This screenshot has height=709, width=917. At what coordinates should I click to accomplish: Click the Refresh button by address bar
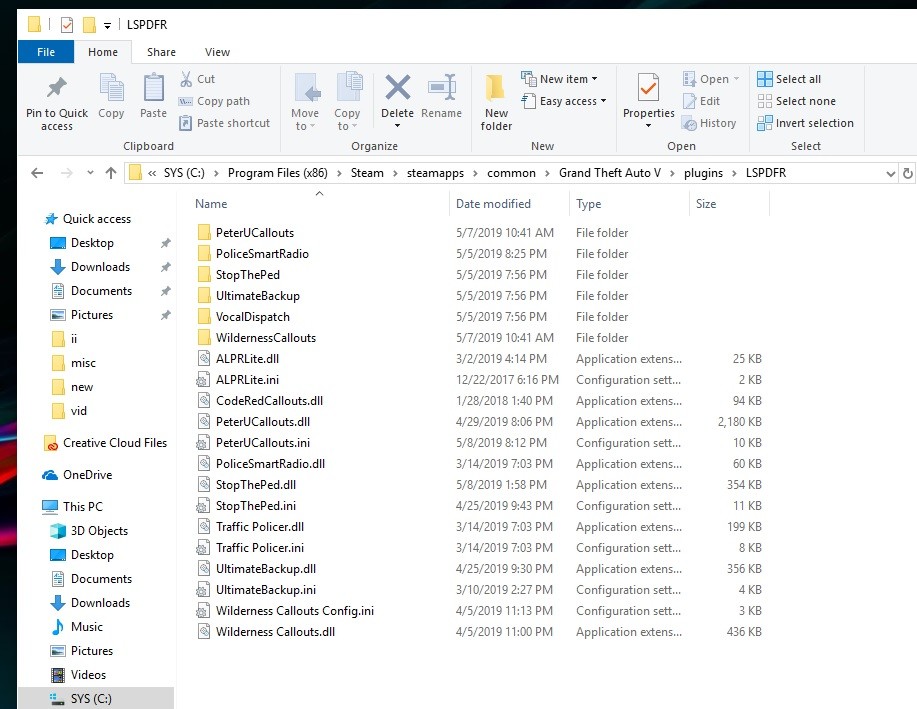coord(908,174)
